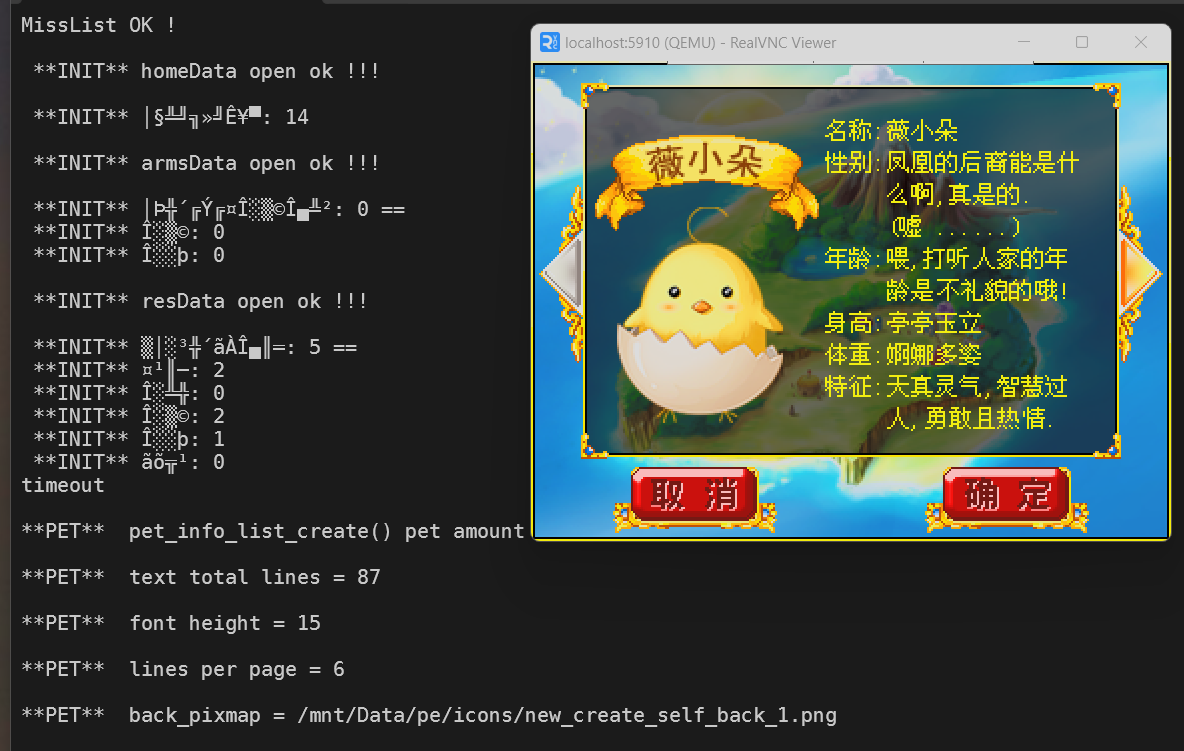Image resolution: width=1184 pixels, height=751 pixels.
Task: Click 'lines per page = 6' in terminal
Action: 183,669
